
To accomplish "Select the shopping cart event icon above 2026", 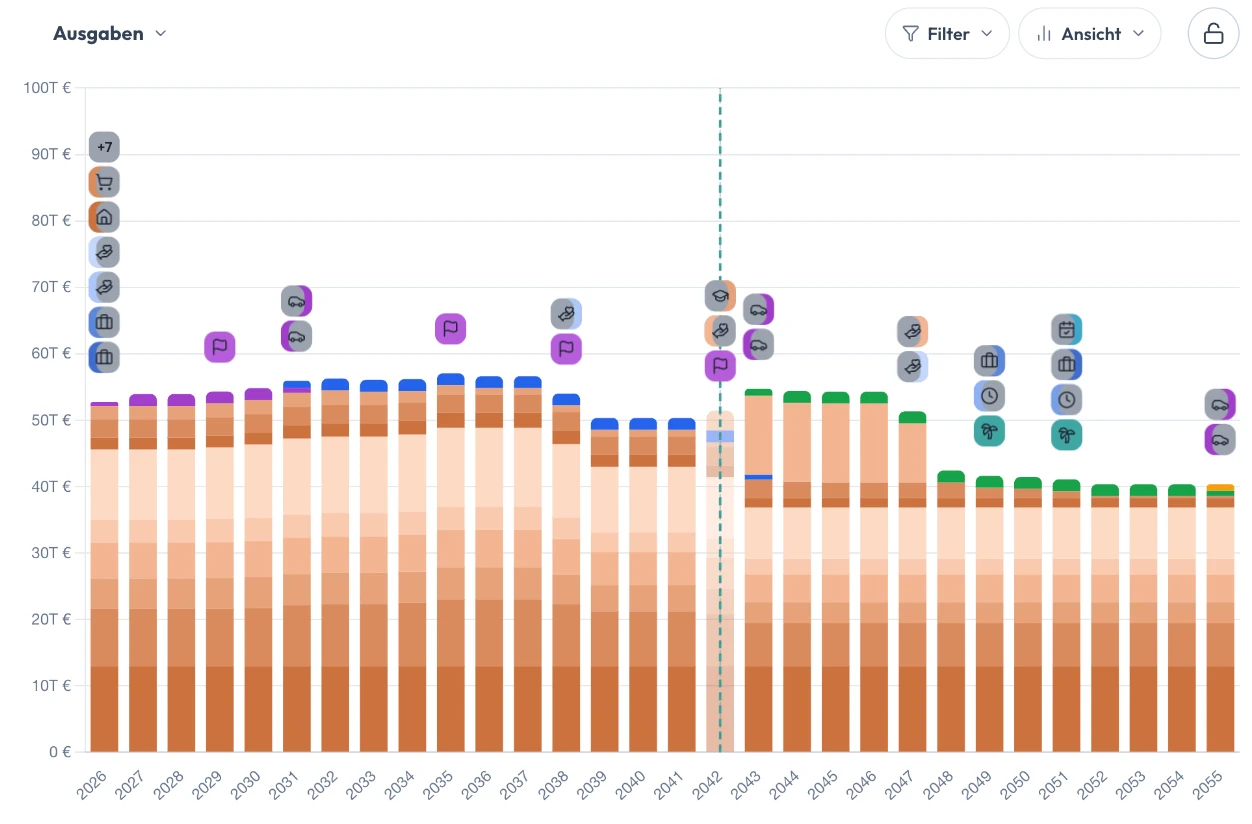I will [104, 182].
